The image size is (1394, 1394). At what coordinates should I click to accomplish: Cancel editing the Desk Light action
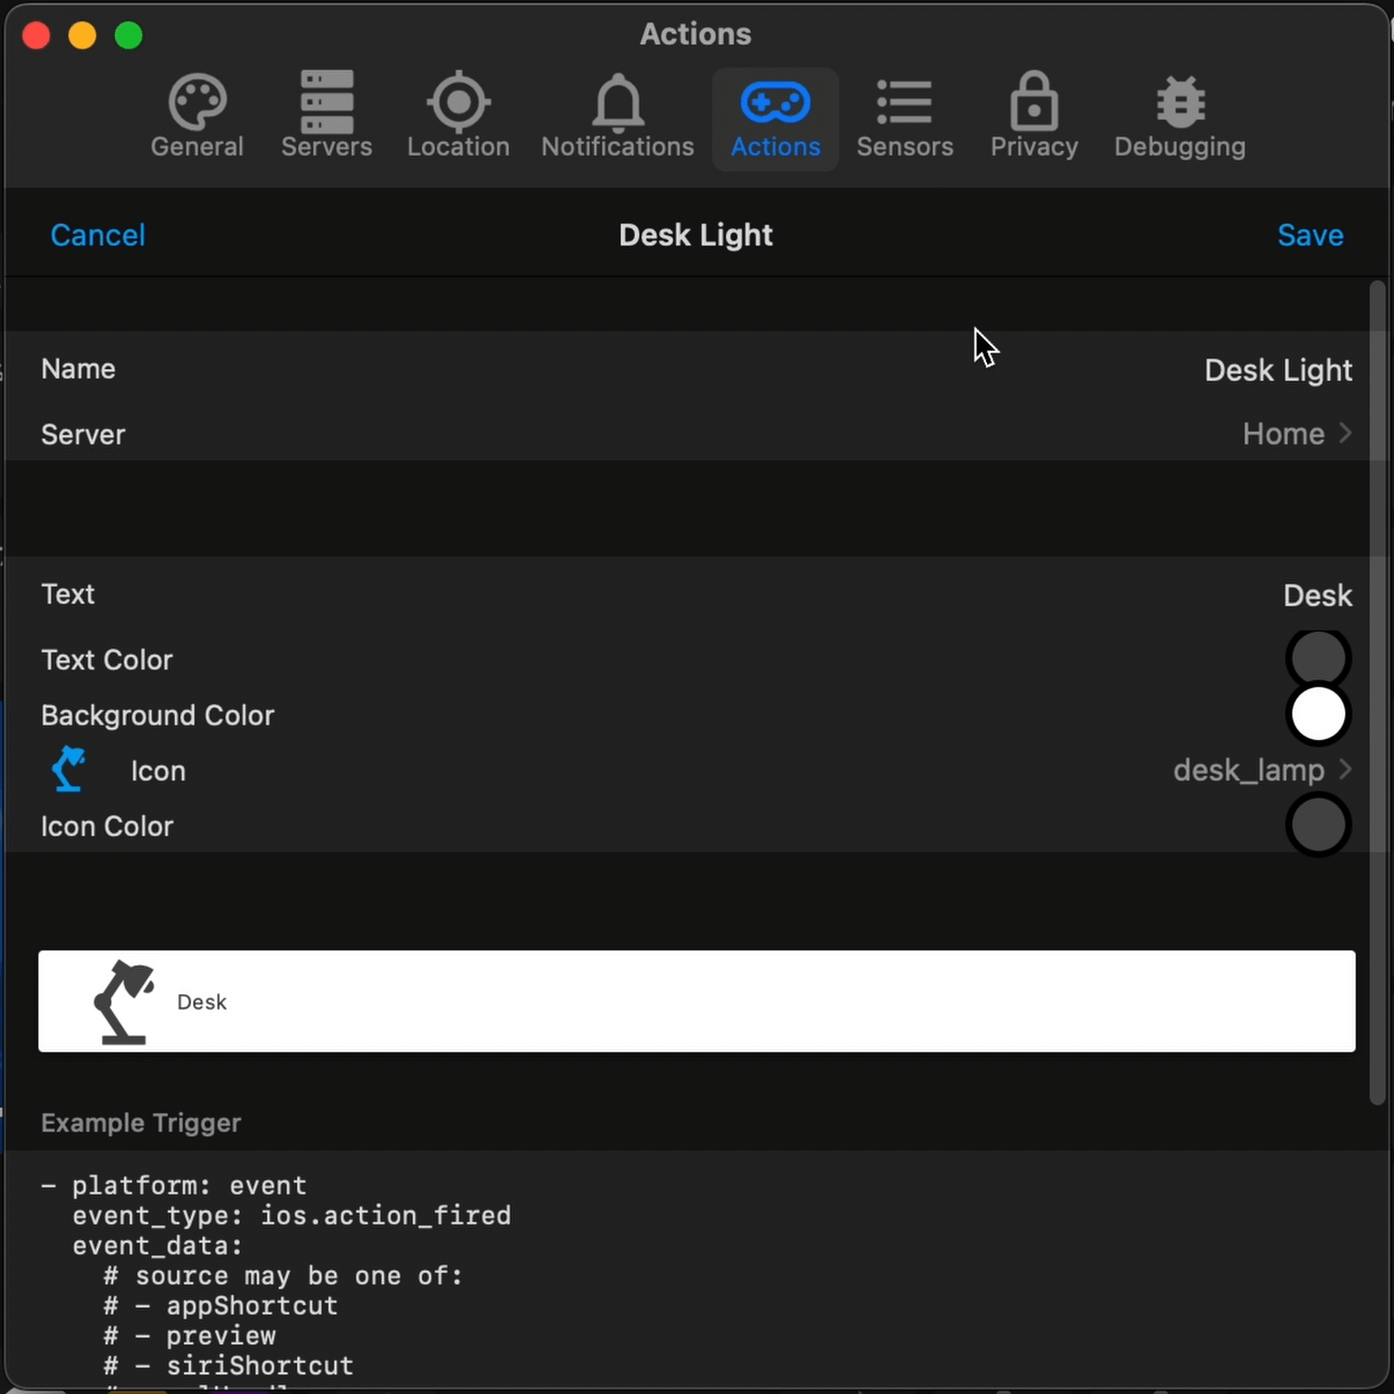coord(97,234)
